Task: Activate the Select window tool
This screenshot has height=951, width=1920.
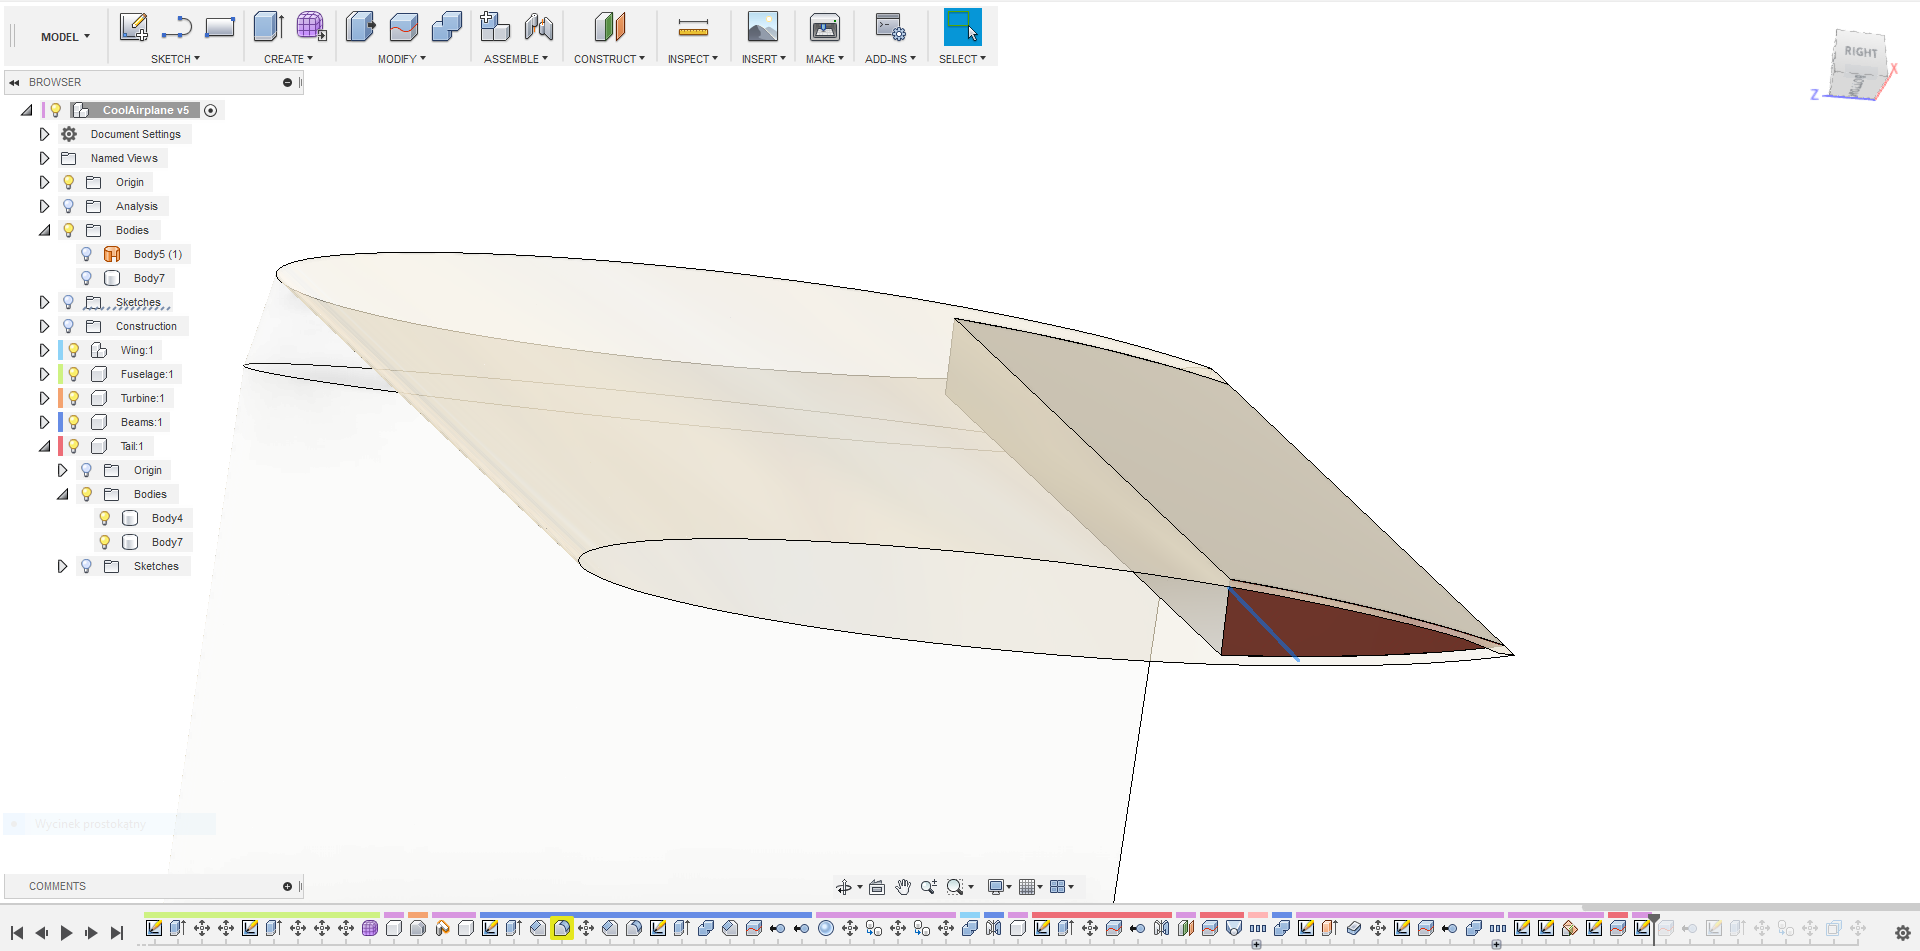Action: point(962,27)
